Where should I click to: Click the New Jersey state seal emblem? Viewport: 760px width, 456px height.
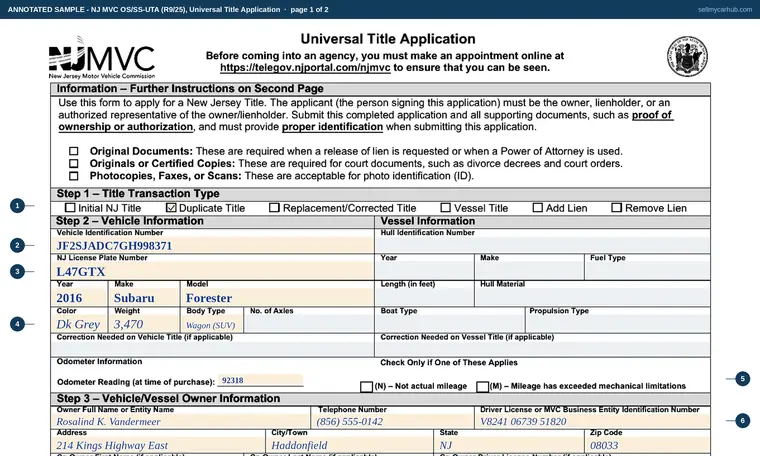(x=687, y=56)
